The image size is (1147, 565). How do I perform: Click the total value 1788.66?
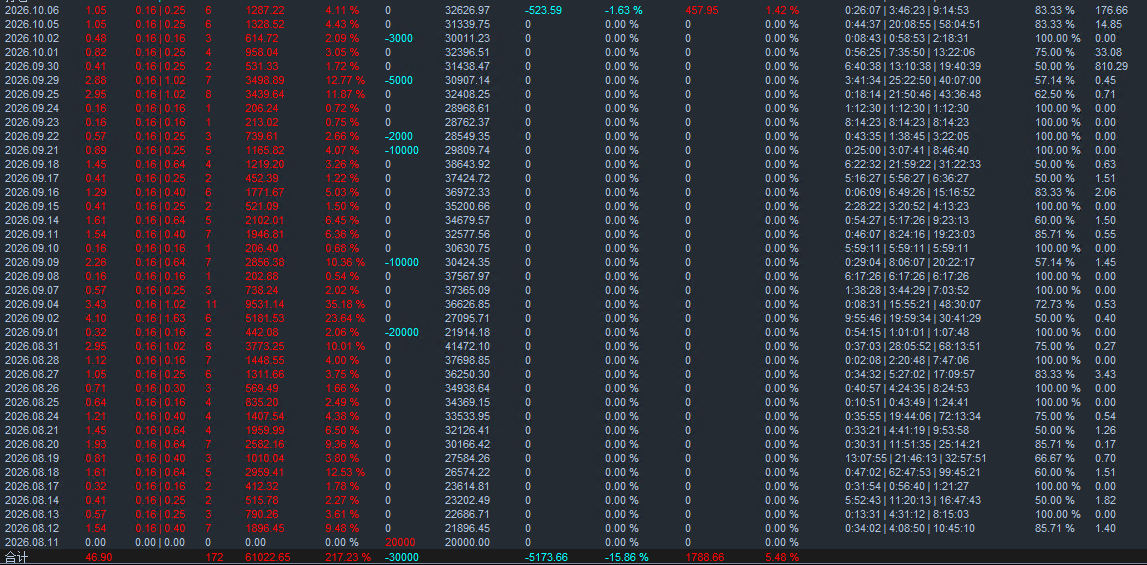click(x=705, y=557)
